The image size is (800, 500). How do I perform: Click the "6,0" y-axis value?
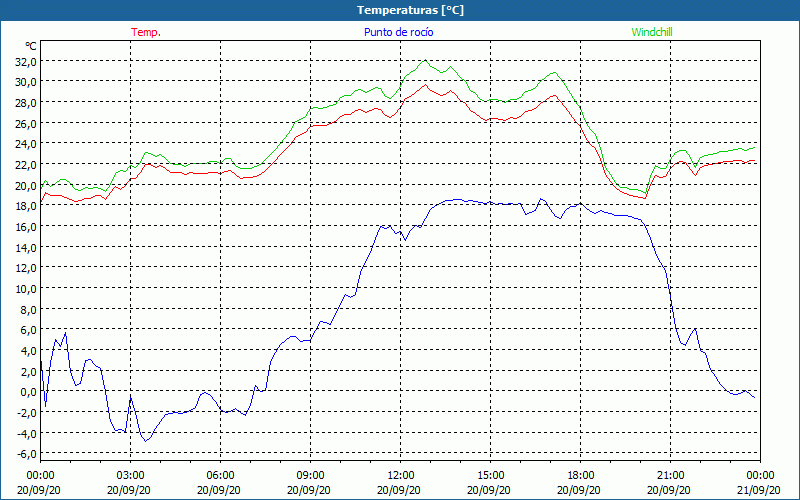tap(28, 331)
